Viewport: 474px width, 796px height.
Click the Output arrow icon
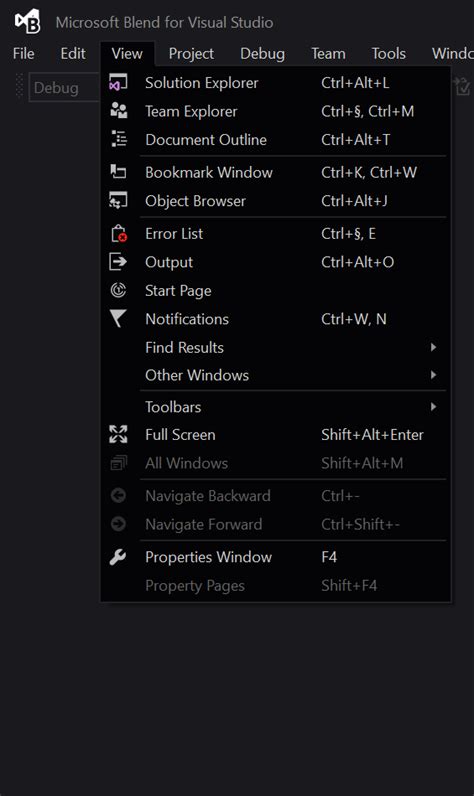pos(118,261)
